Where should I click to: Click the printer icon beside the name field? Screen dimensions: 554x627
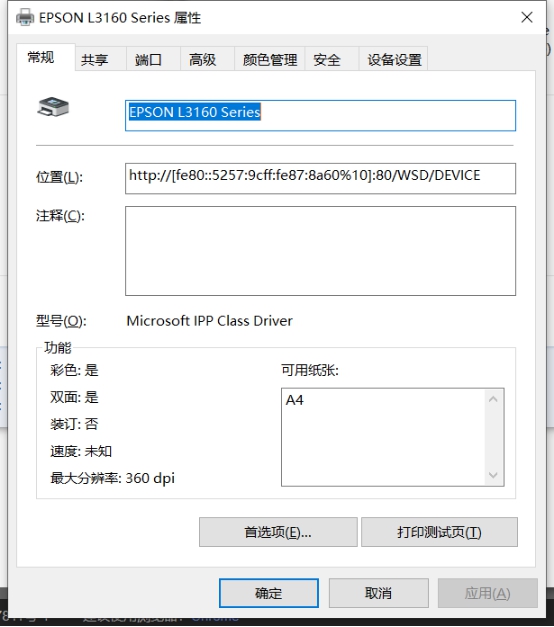[53, 107]
